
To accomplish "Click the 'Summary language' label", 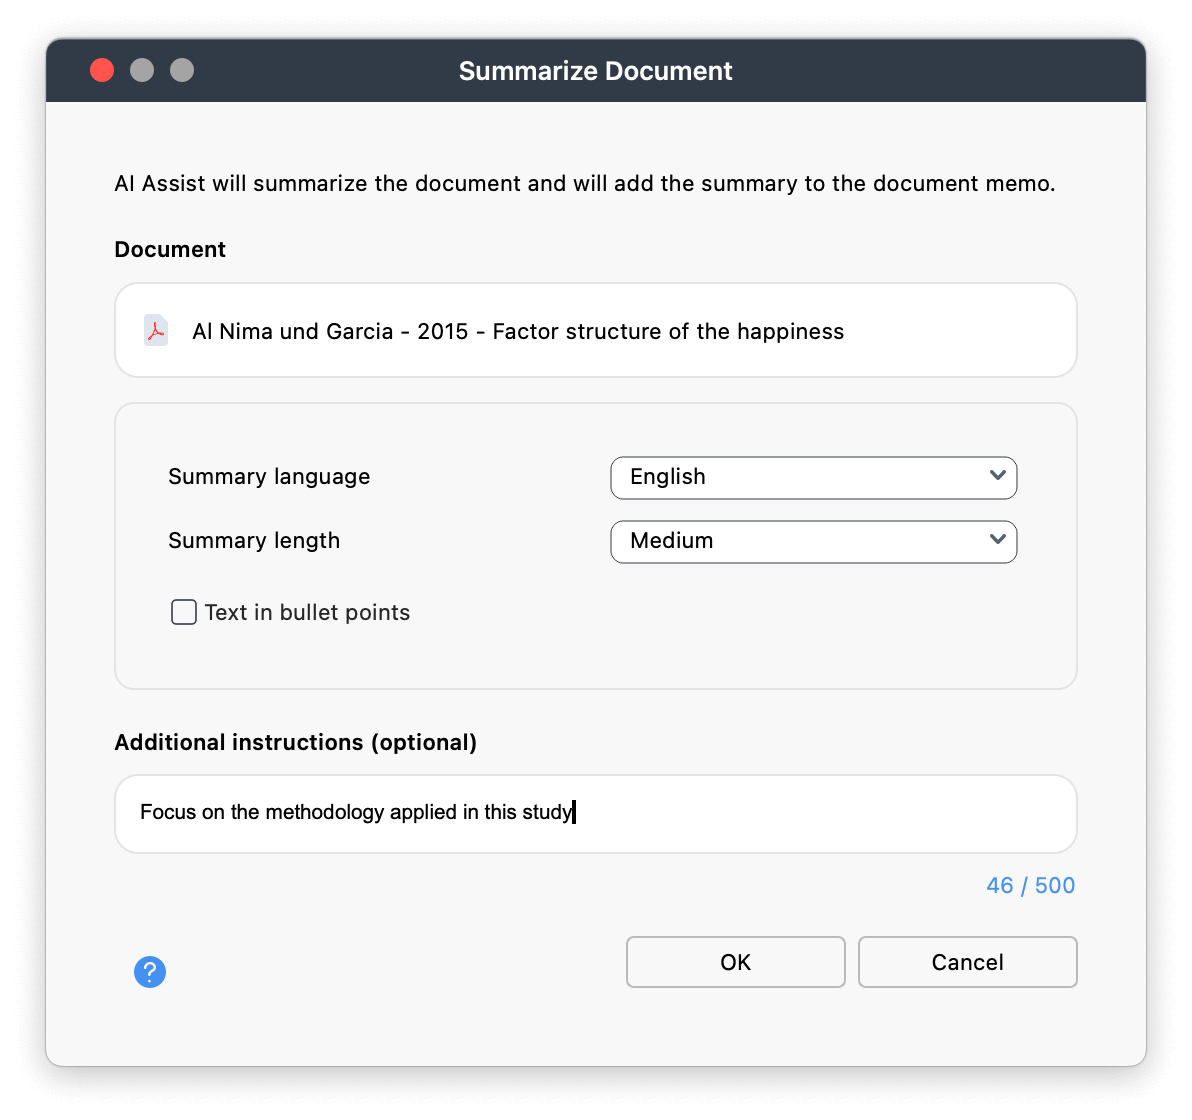I will coord(269,477).
